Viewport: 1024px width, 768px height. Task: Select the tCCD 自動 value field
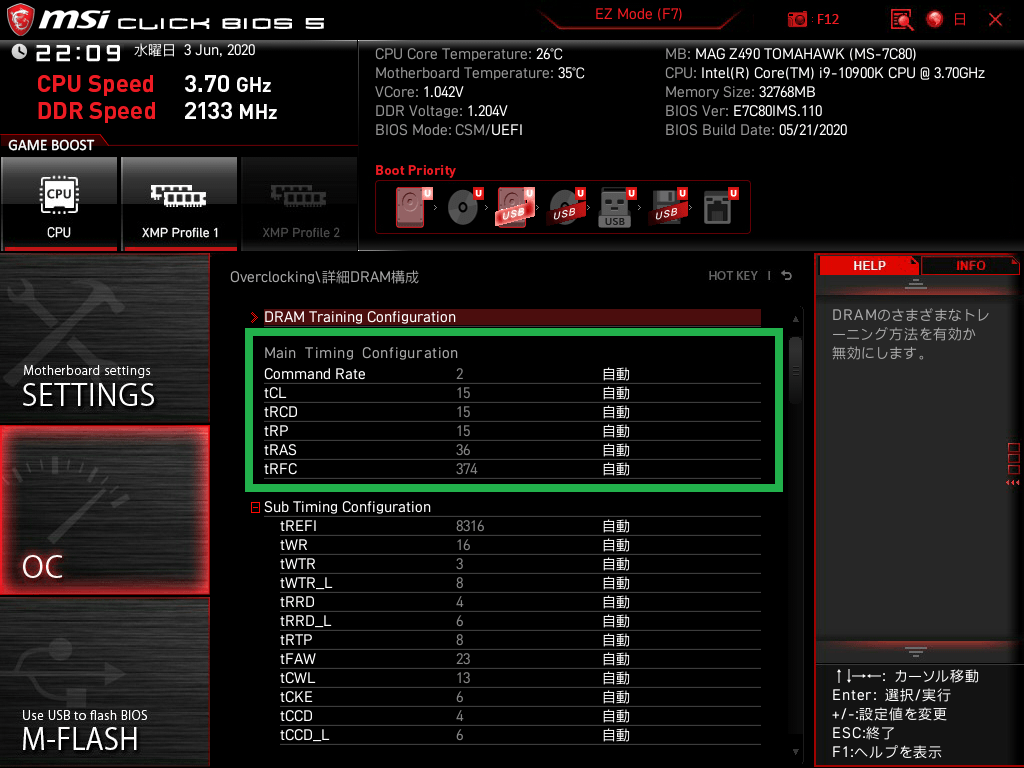(616, 716)
